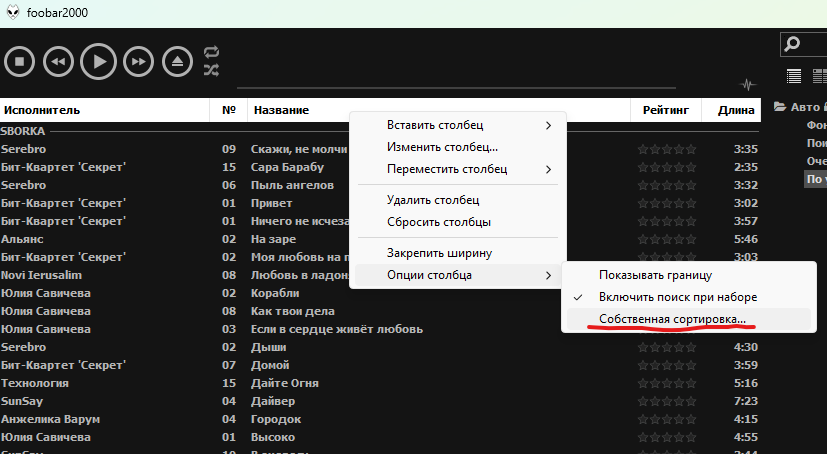Click the foobar2000 alien app icon
The height and width of the screenshot is (454, 827).
point(12,11)
